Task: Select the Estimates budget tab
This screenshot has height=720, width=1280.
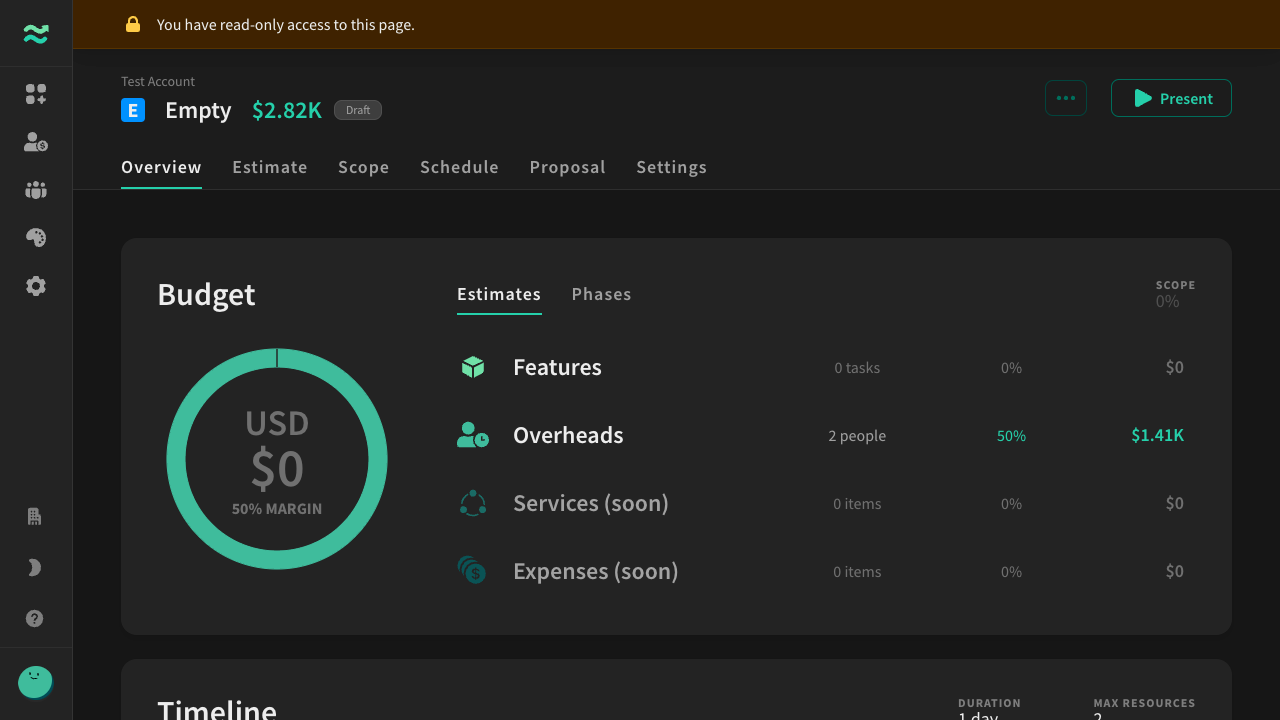Action: [x=499, y=294]
